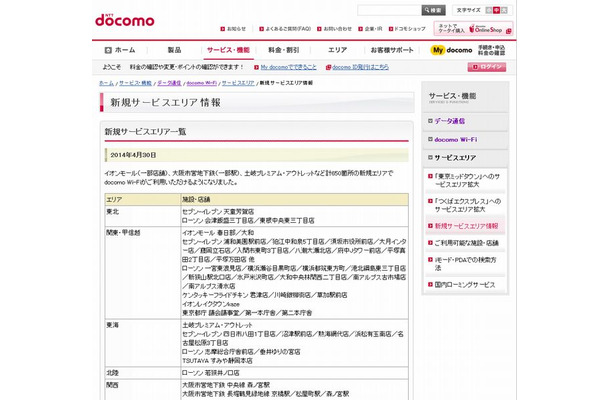Screen dimensions: 610x400
Task: Click the TSUTAYA すみや静岡本店 table text
Action: [217, 361]
